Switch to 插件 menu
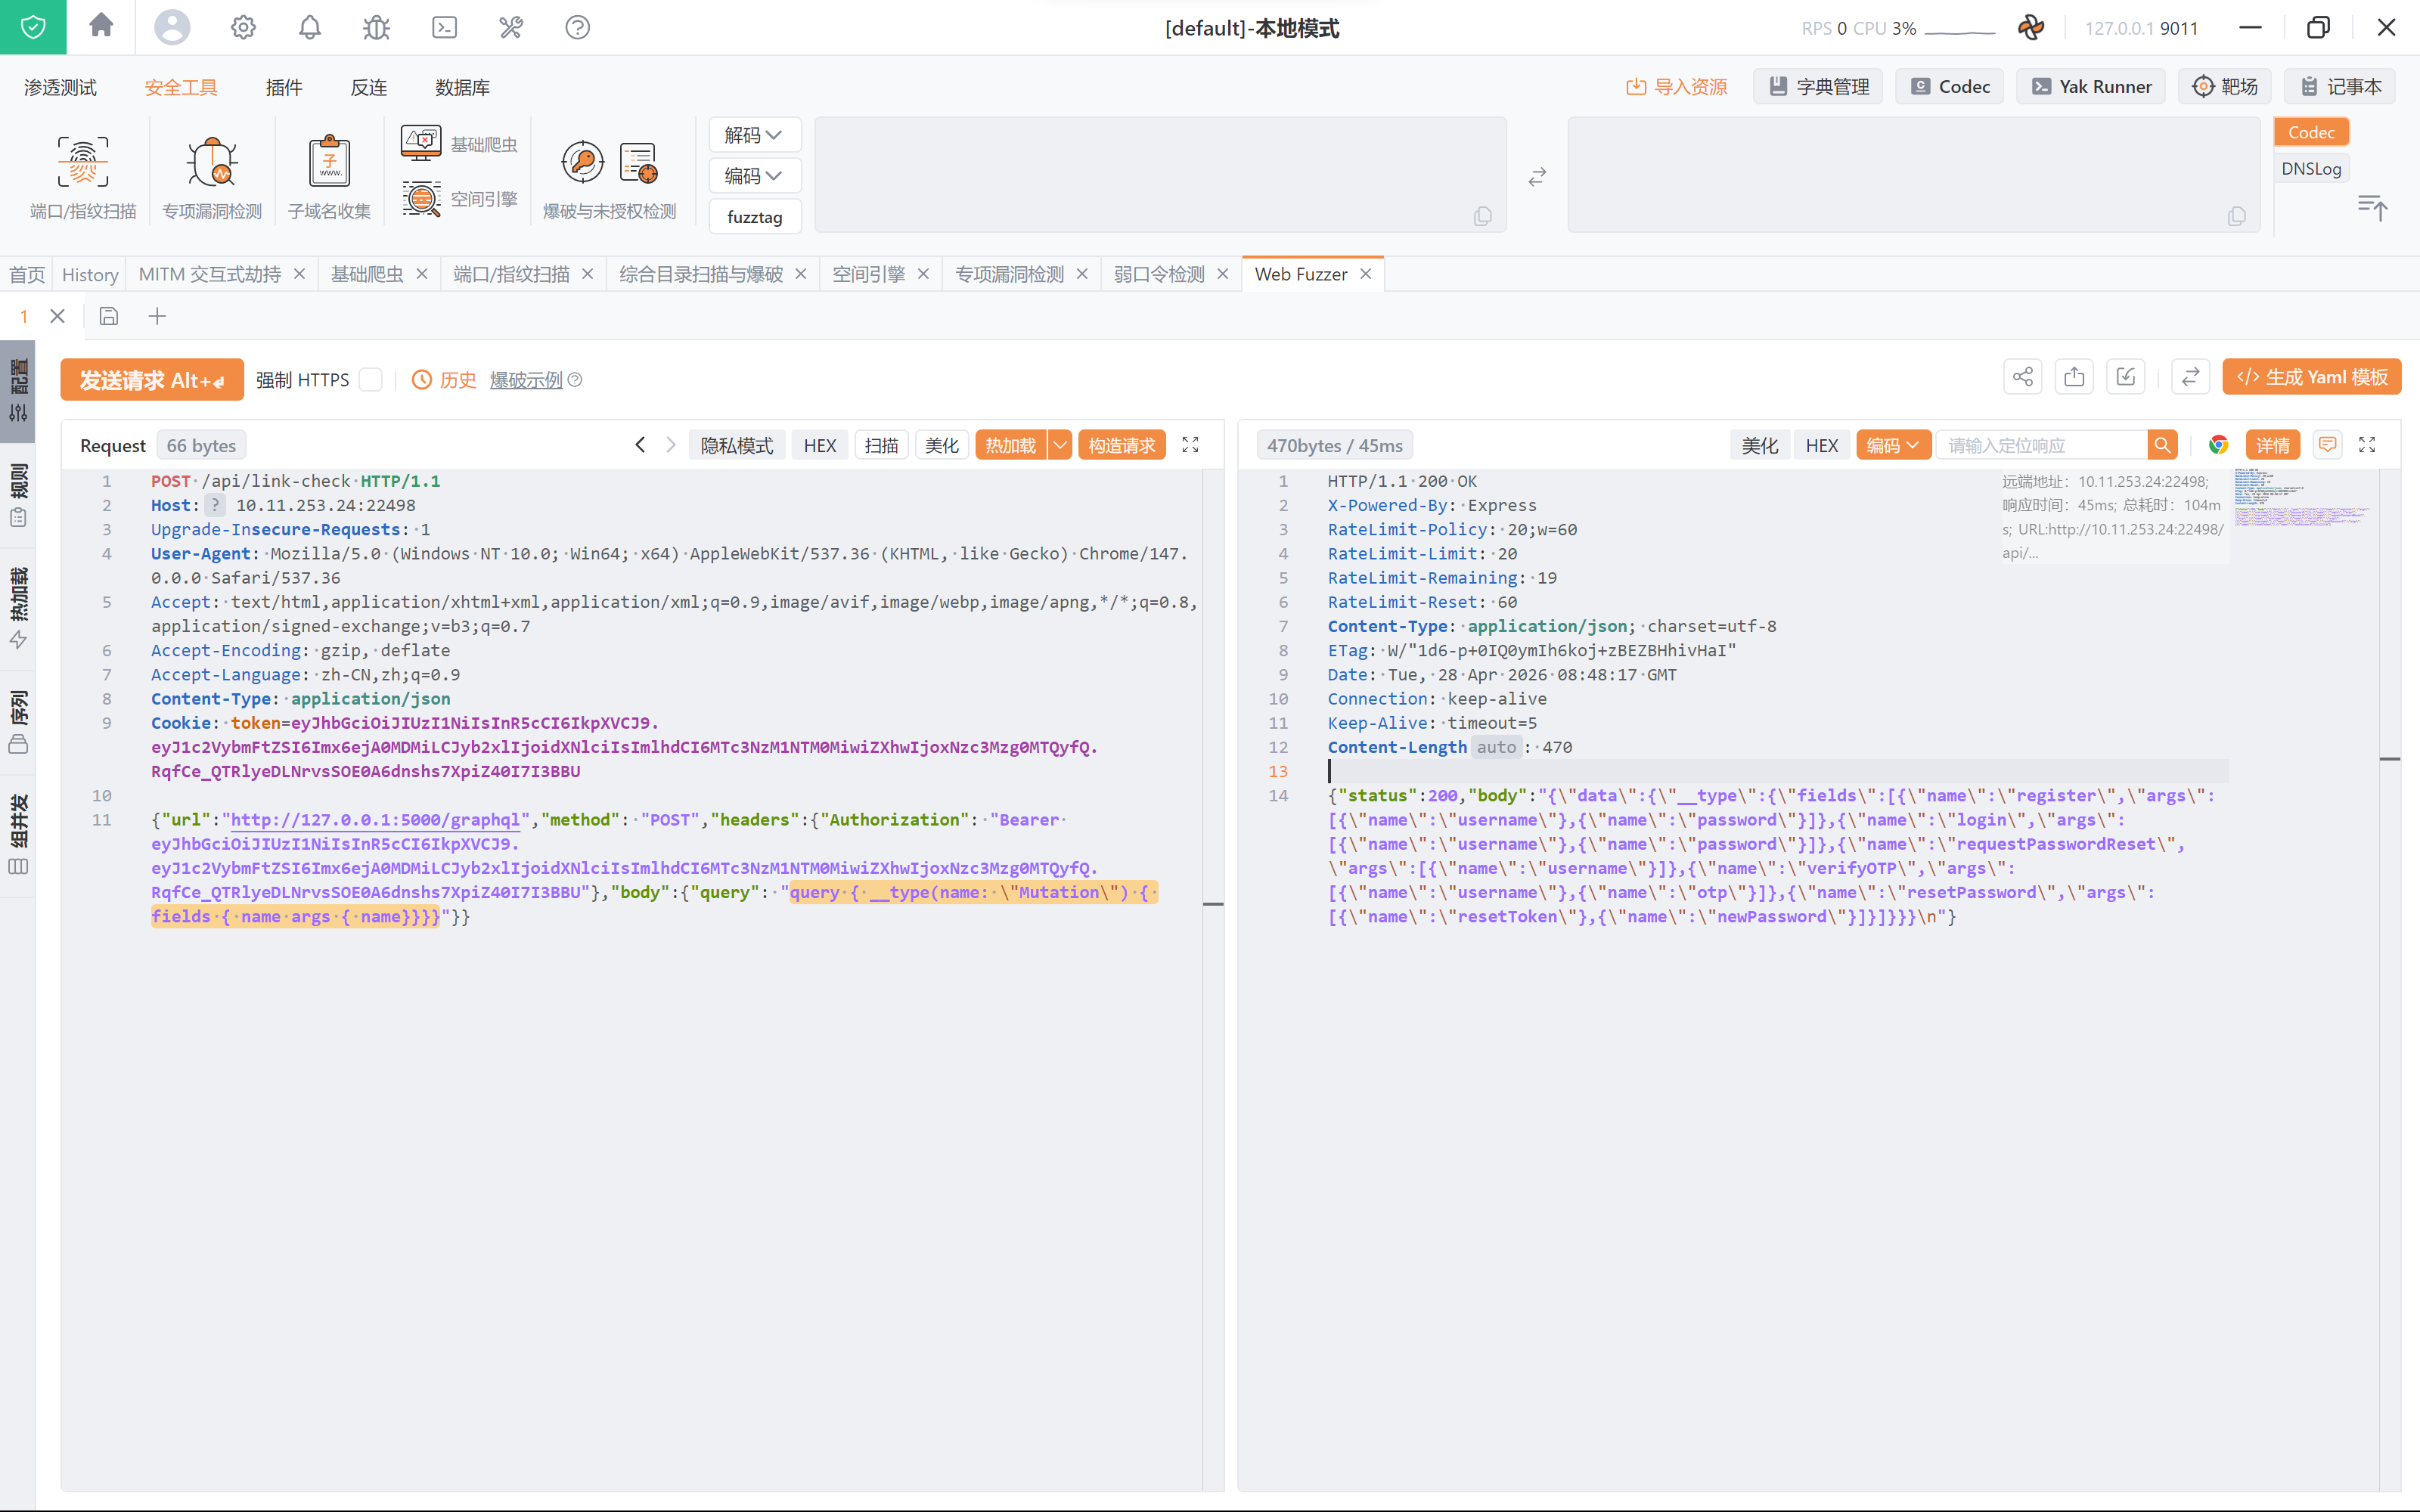This screenshot has width=2420, height=1512. coord(284,87)
